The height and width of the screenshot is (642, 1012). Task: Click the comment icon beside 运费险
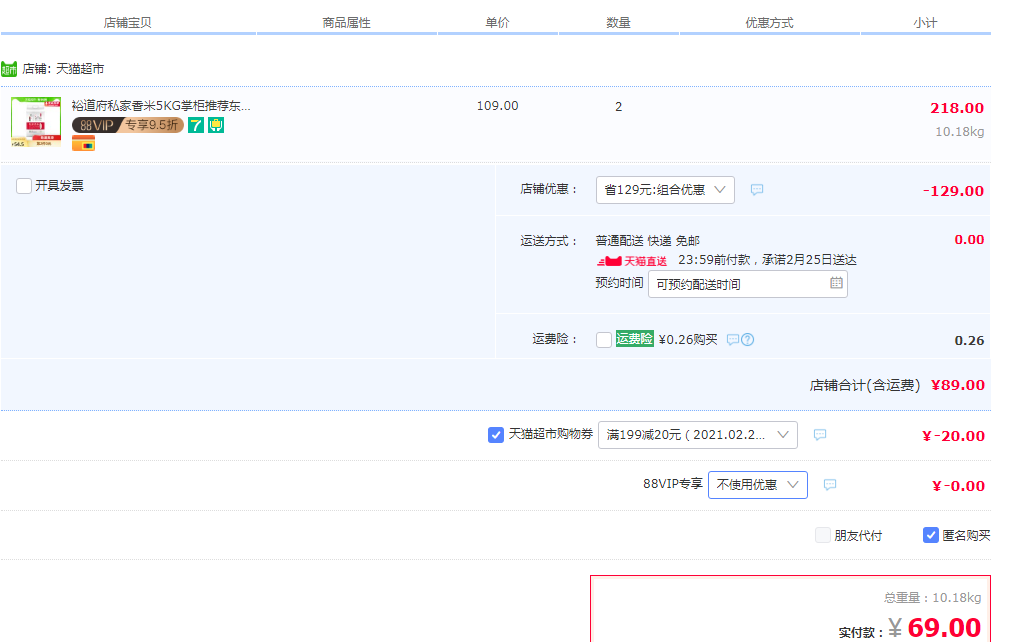pos(733,339)
